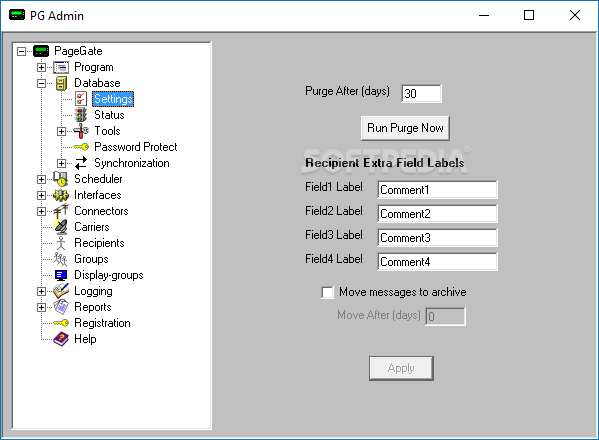Enable Move messages to archive checkbox
The height and width of the screenshot is (440, 599).
(327, 293)
